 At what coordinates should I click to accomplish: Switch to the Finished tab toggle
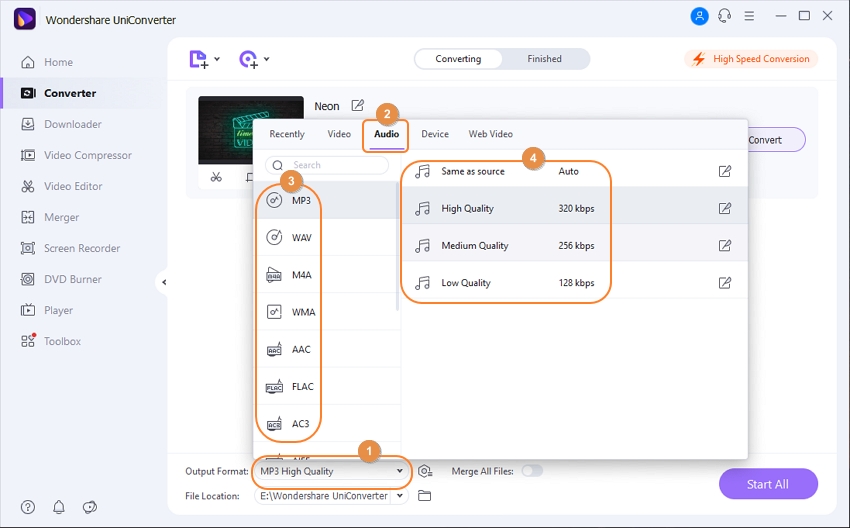544,59
